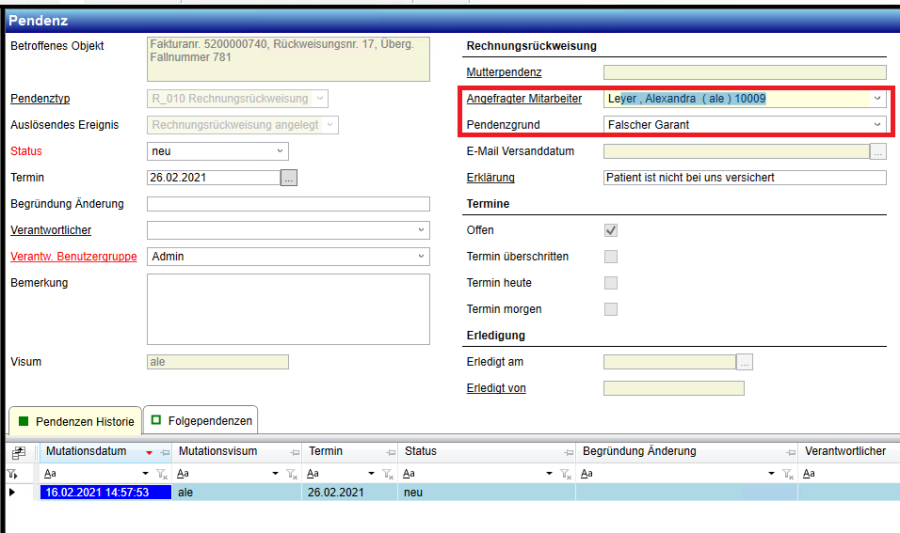This screenshot has width=900, height=533.
Task: Click the Aa filter operator in Mutationsdatum column
Action: pyautogui.click(x=51, y=474)
